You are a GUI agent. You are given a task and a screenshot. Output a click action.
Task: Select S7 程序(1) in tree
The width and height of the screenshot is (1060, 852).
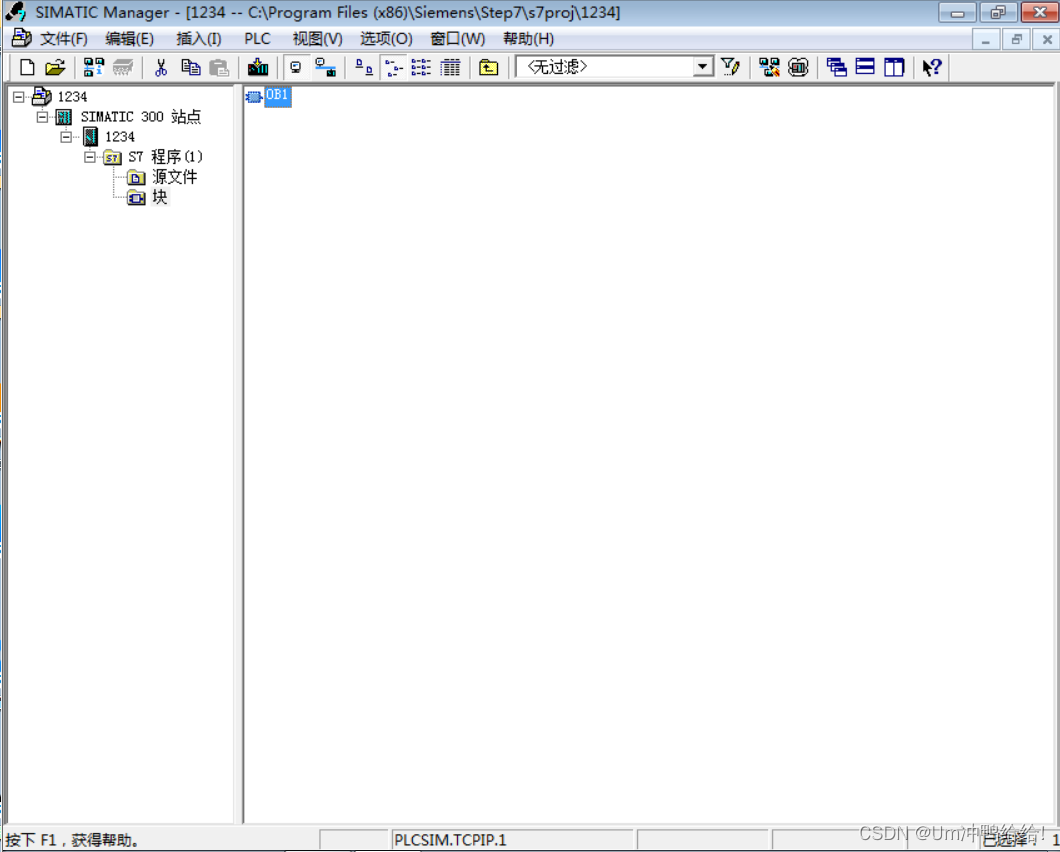pos(166,157)
